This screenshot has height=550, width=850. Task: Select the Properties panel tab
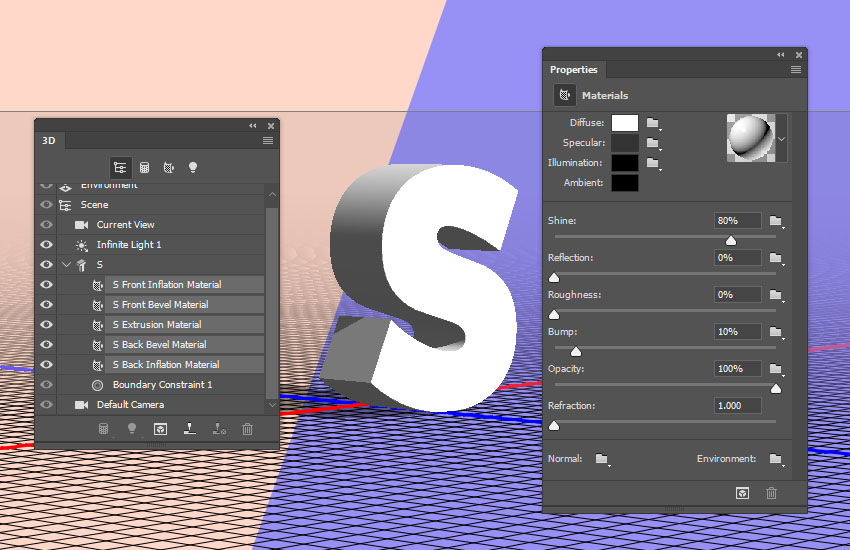pos(574,70)
